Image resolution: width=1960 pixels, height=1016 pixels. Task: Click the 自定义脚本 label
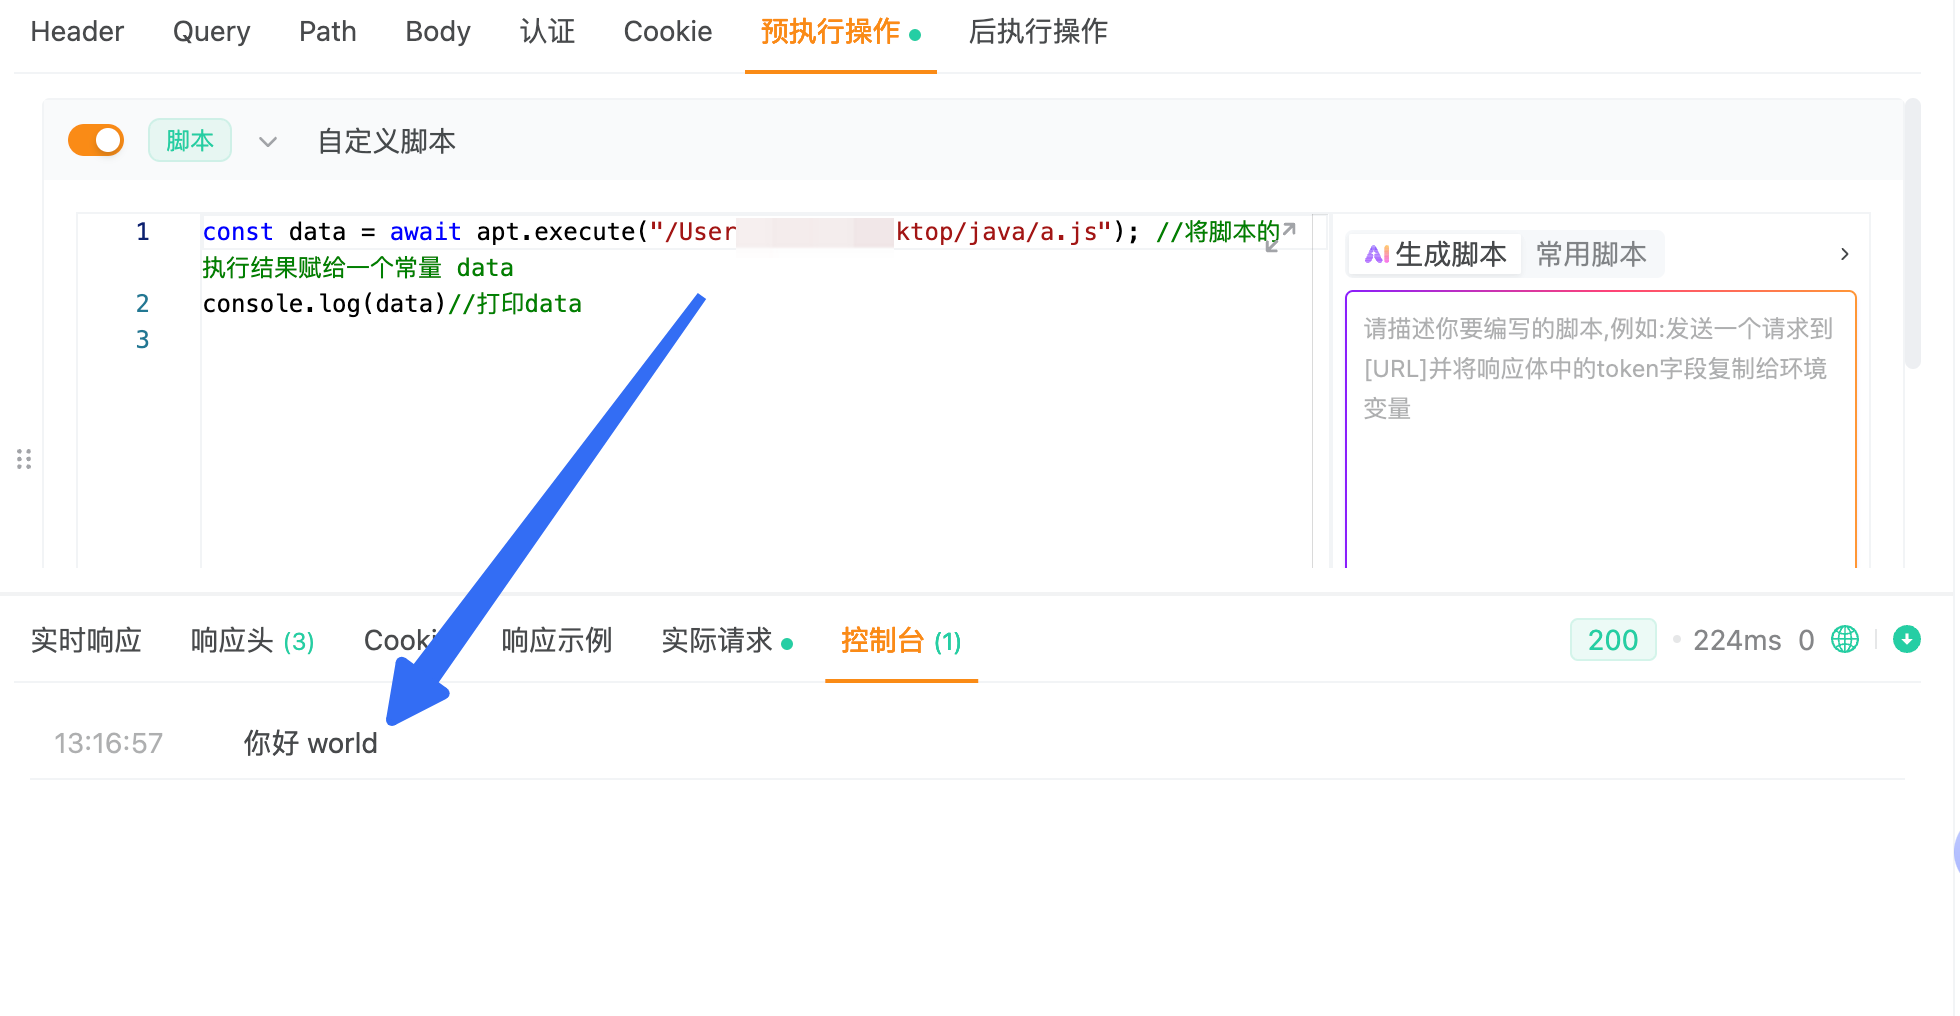(x=387, y=141)
